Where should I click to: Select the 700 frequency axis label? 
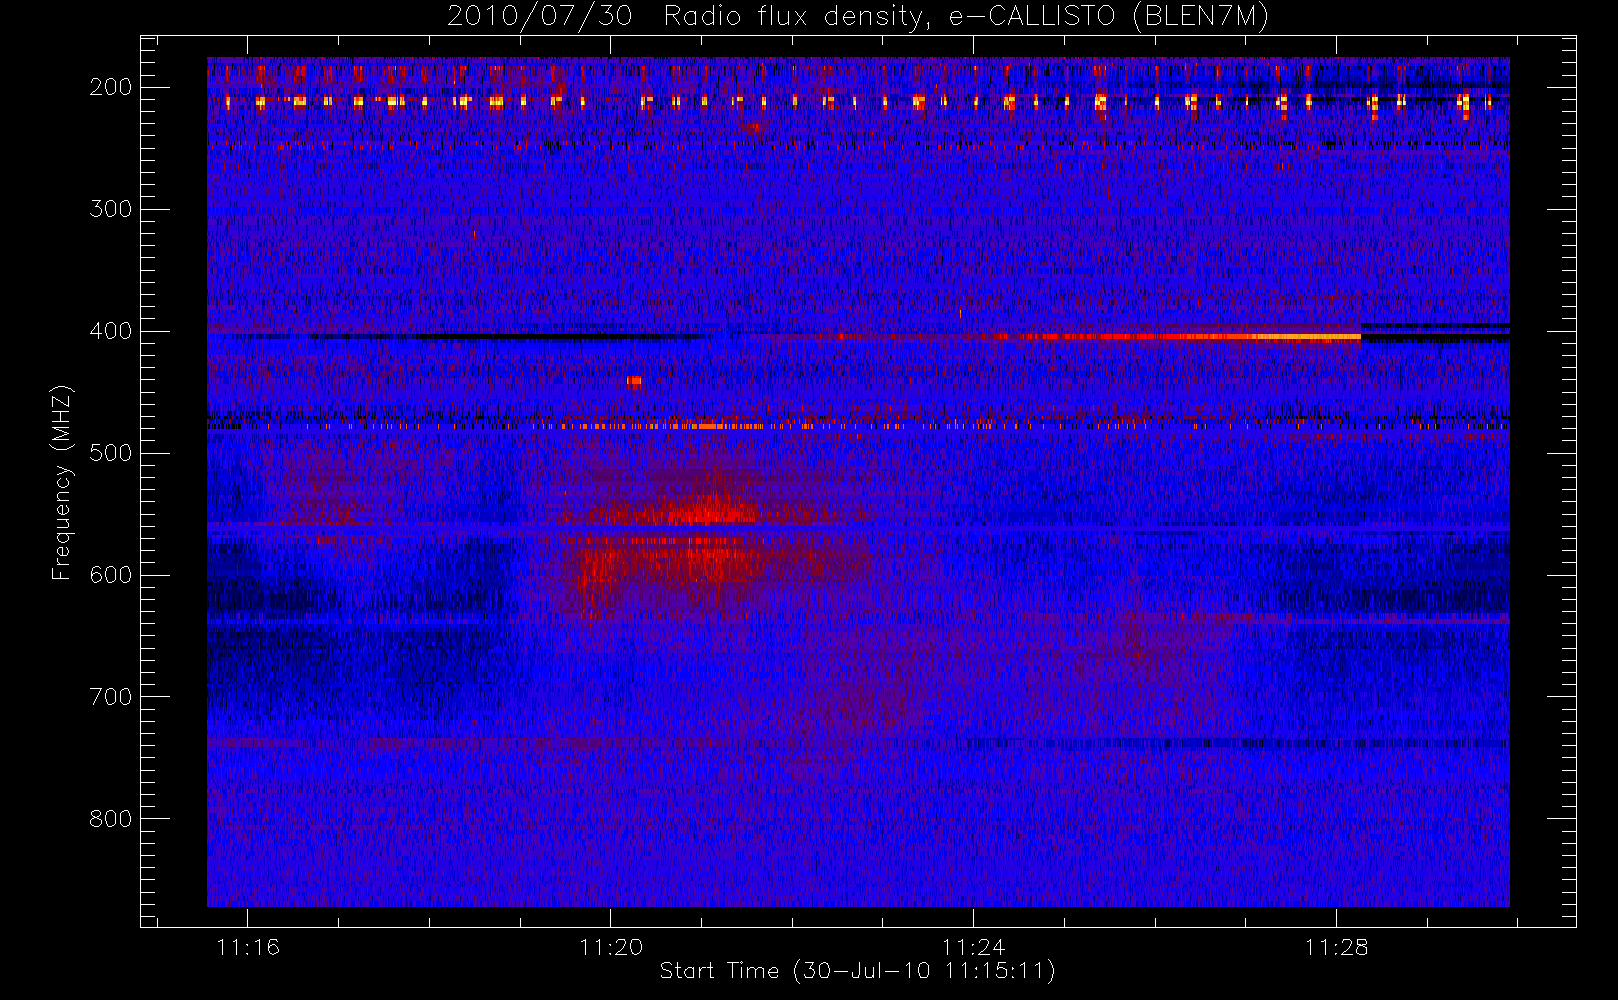pos(110,697)
